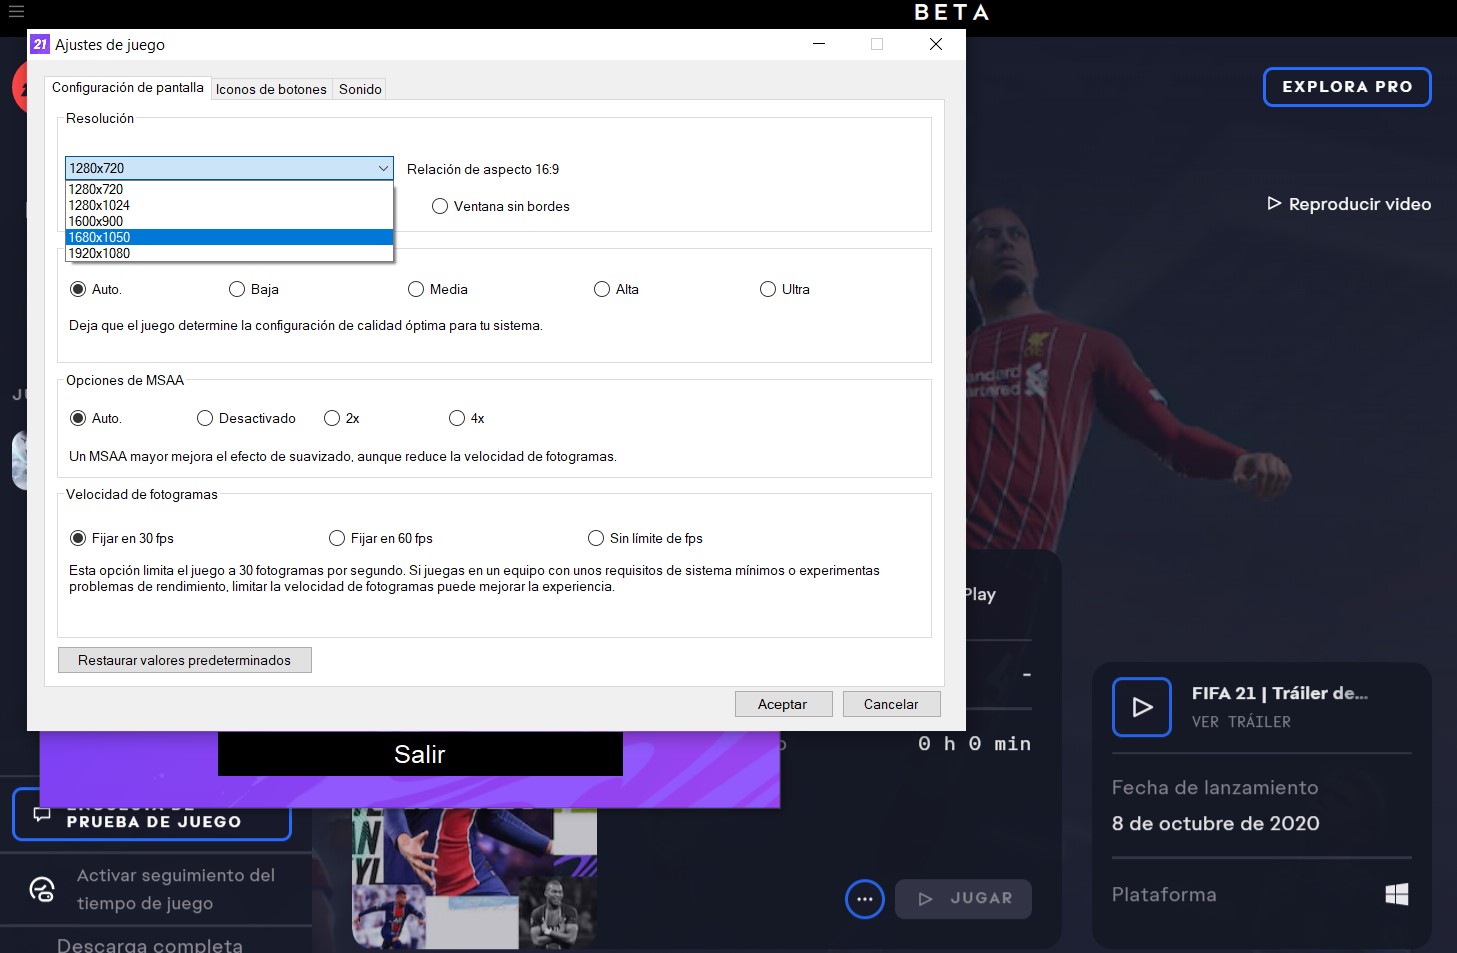Click VER TRÁILER for FIFA 21

[1240, 721]
